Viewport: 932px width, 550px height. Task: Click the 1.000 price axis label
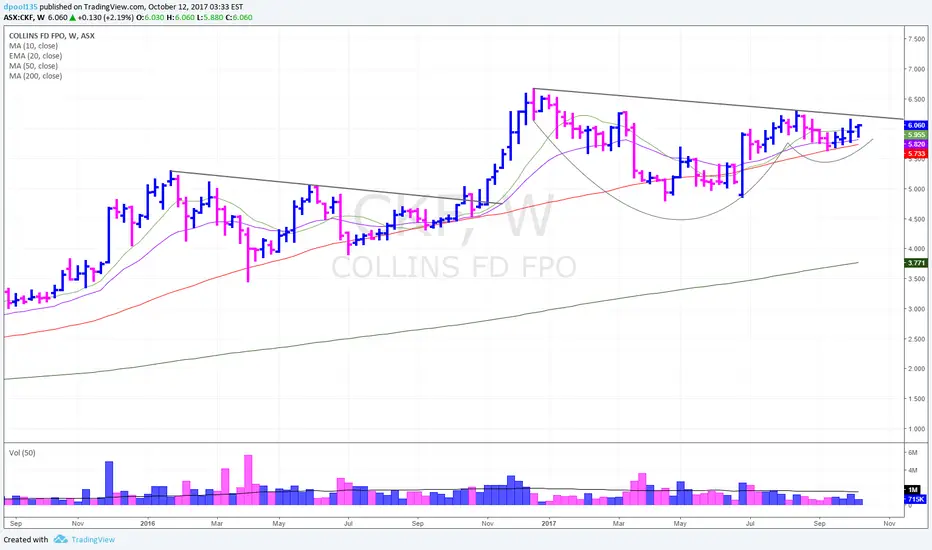[916, 429]
